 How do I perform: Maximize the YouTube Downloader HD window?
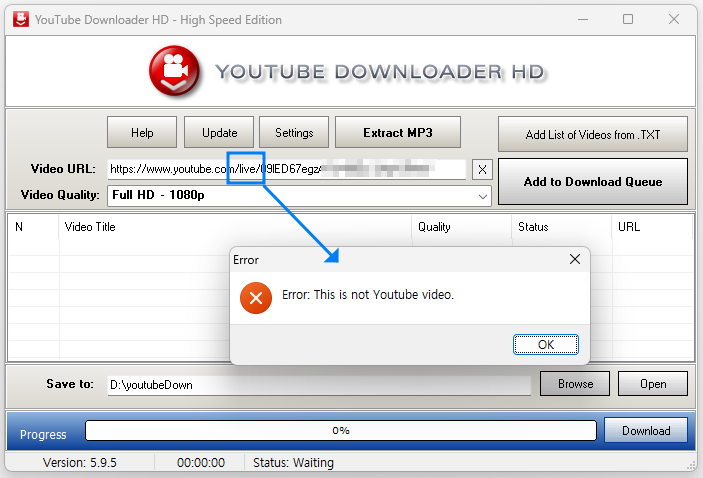628,19
